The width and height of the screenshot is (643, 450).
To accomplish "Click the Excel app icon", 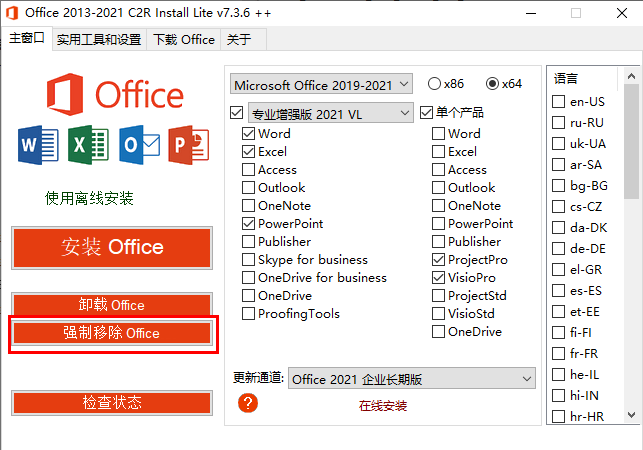I will point(87,146).
